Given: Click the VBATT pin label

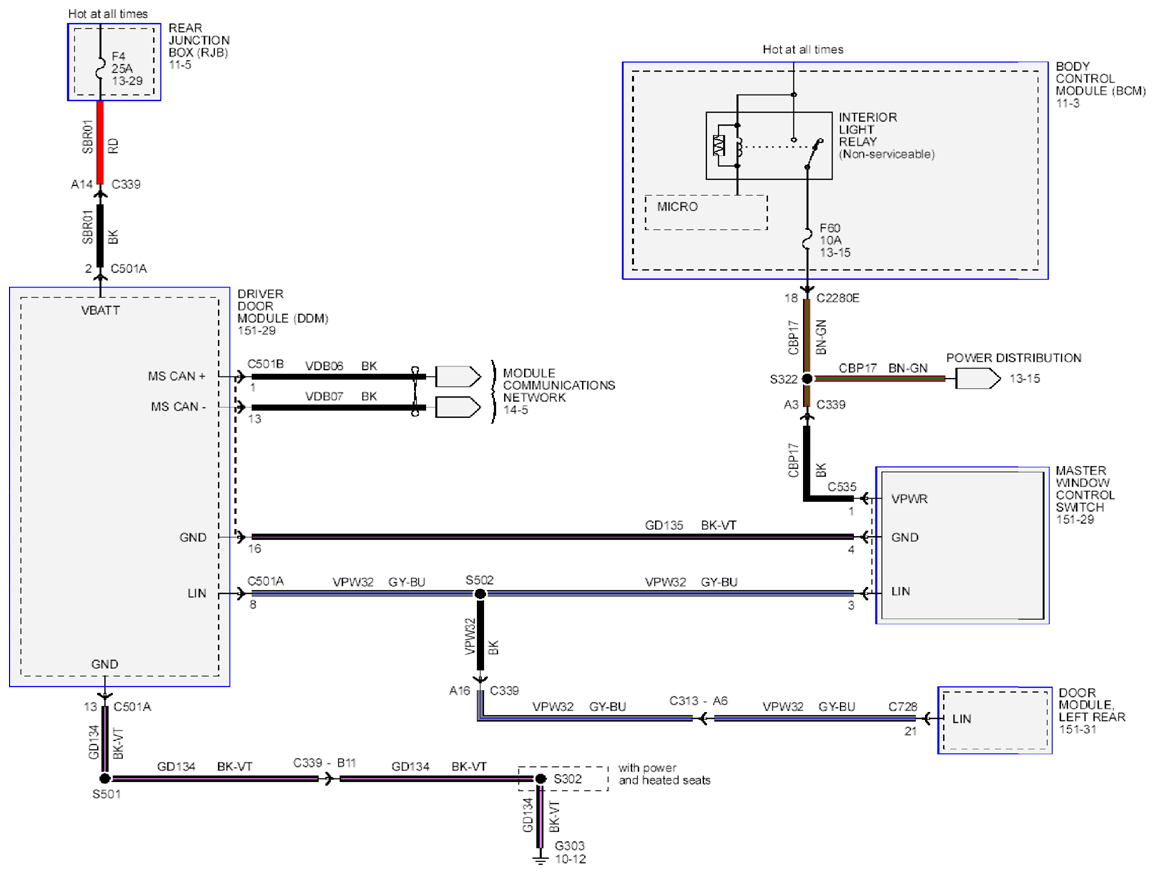Looking at the screenshot, I should coord(100,310).
